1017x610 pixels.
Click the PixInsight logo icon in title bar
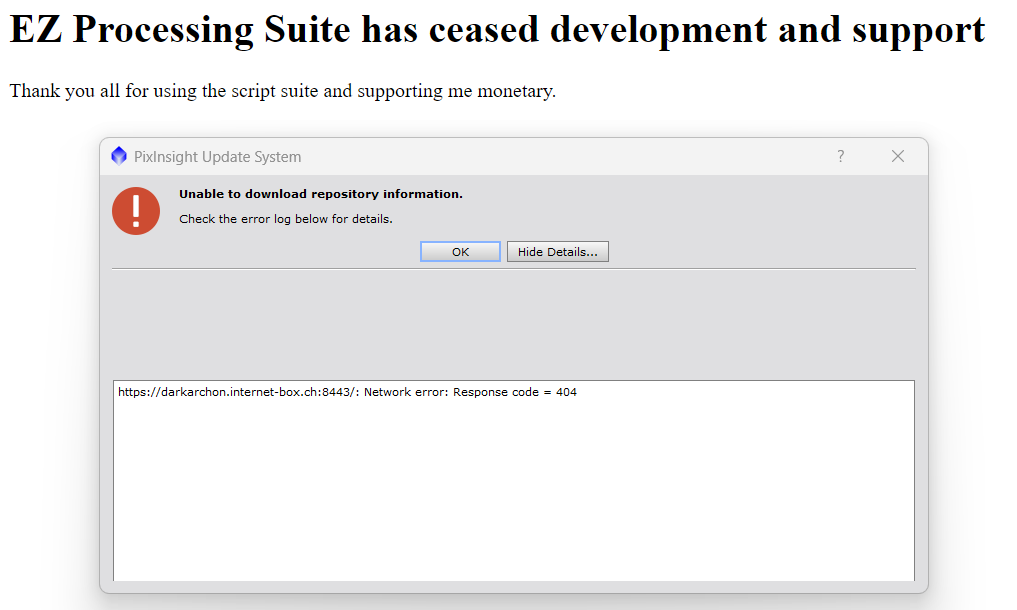(119, 156)
